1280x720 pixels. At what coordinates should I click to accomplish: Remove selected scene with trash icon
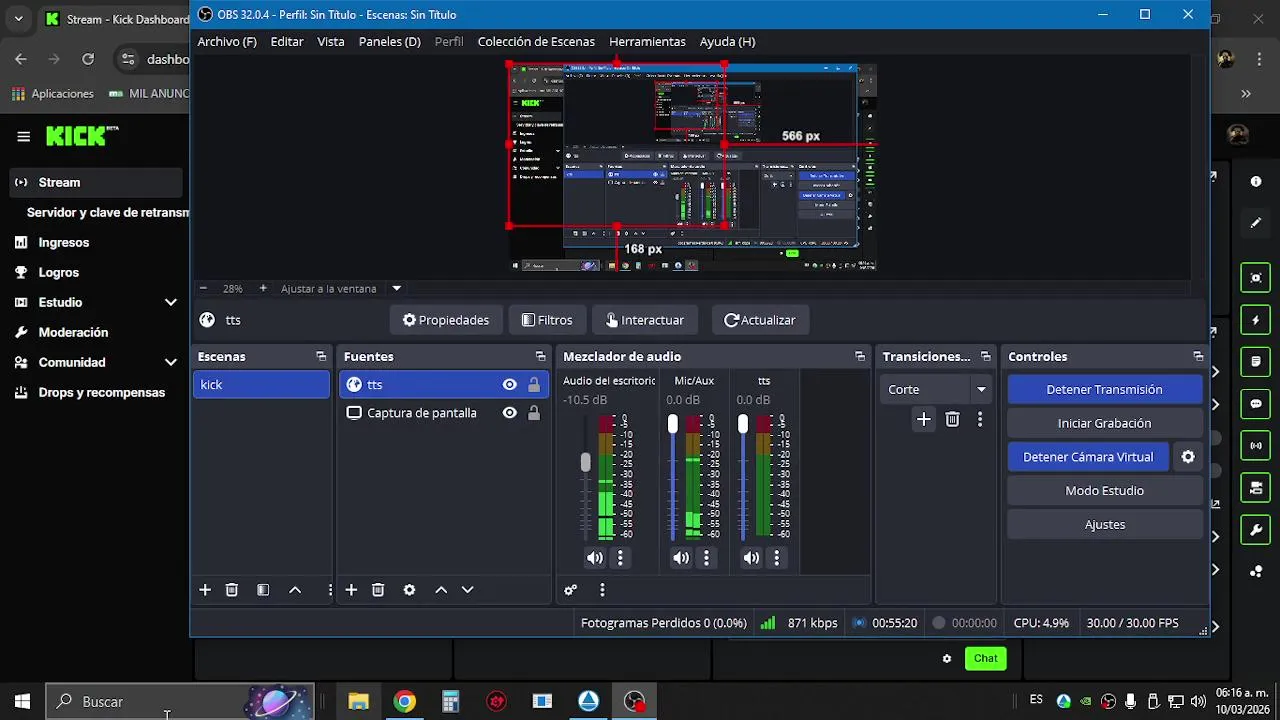(x=232, y=590)
